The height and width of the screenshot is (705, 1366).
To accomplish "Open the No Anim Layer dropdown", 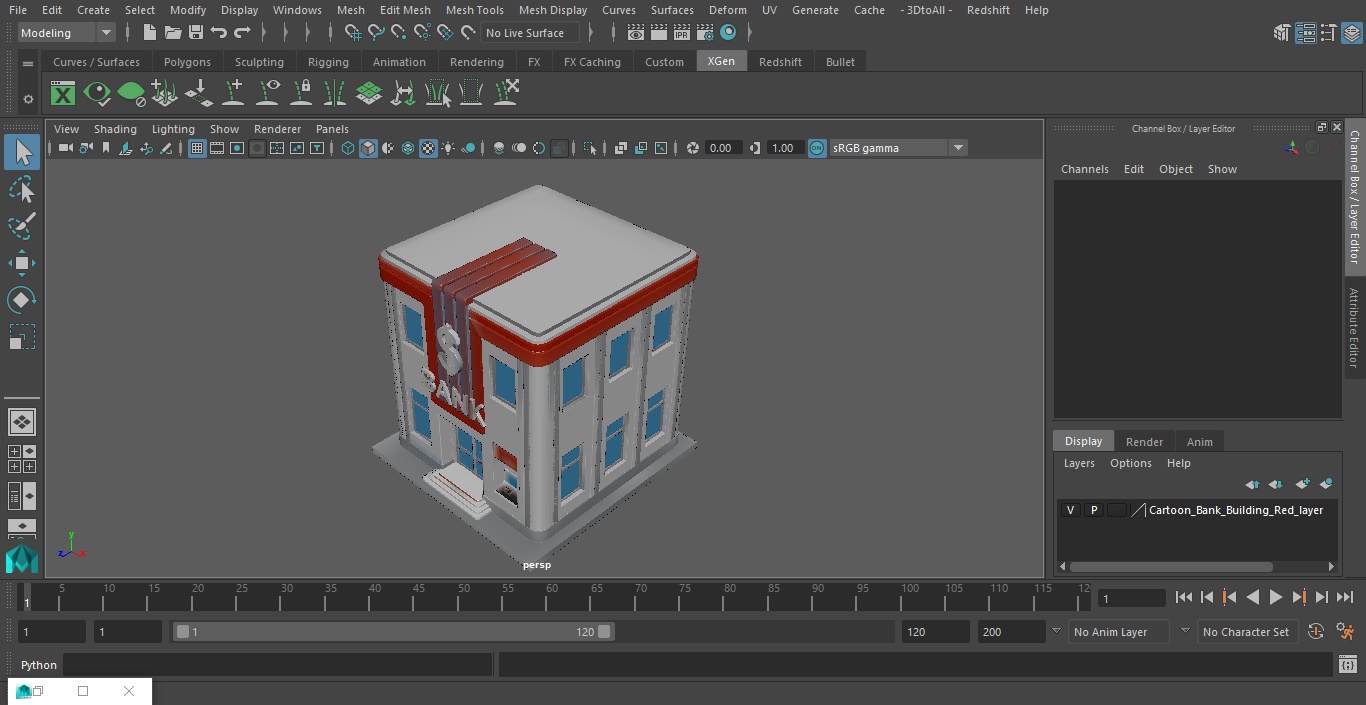I will coord(1118,632).
